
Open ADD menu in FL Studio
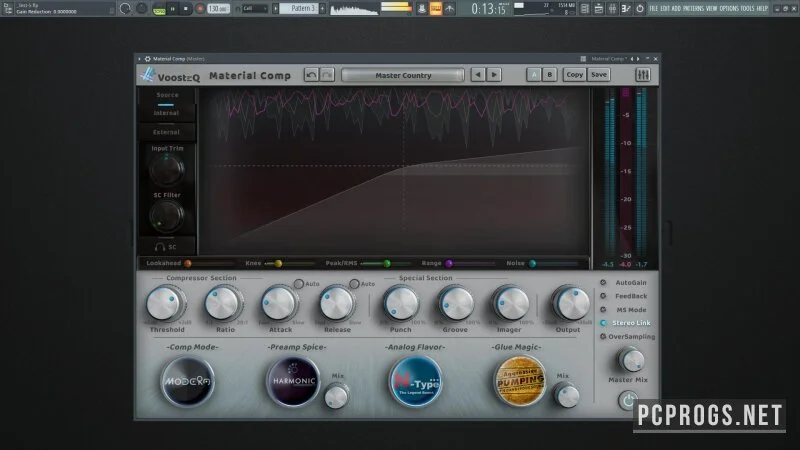click(676, 9)
